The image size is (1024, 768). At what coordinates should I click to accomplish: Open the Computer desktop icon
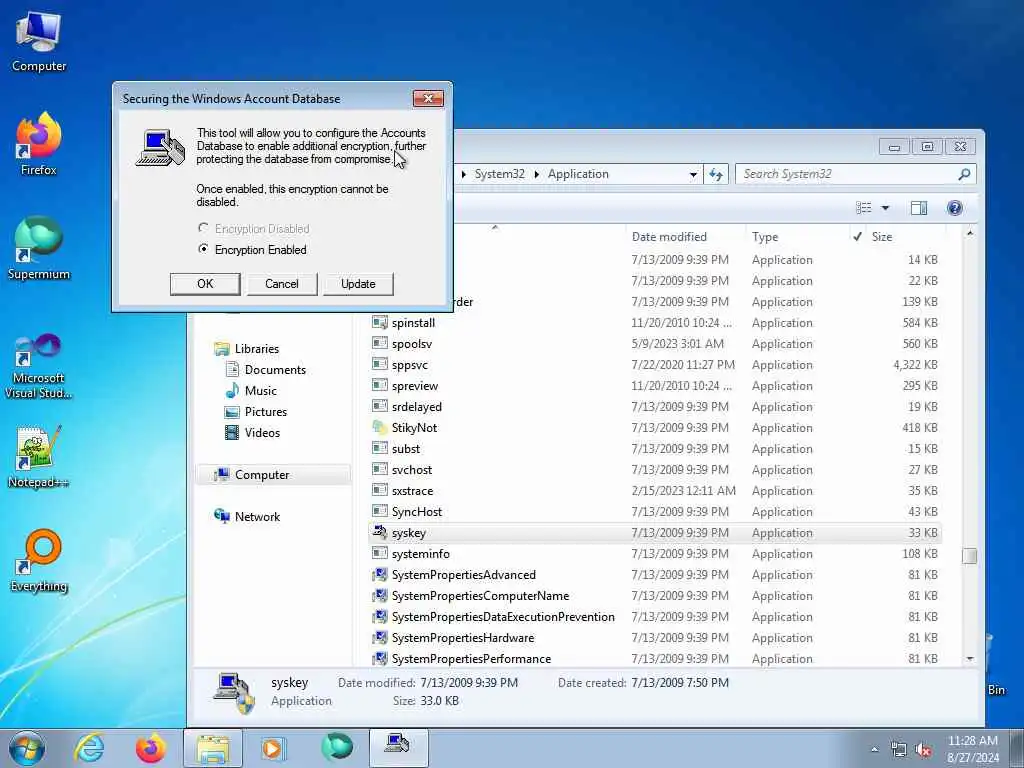pyautogui.click(x=39, y=42)
